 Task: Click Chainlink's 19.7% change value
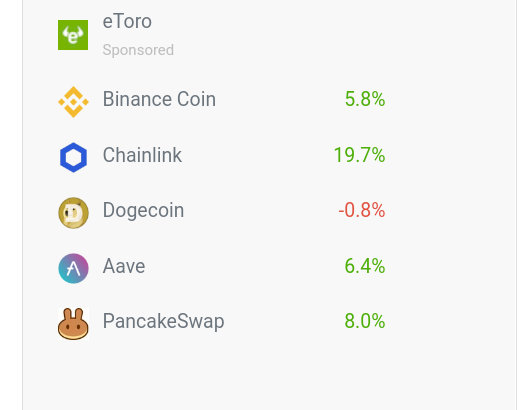pos(360,155)
